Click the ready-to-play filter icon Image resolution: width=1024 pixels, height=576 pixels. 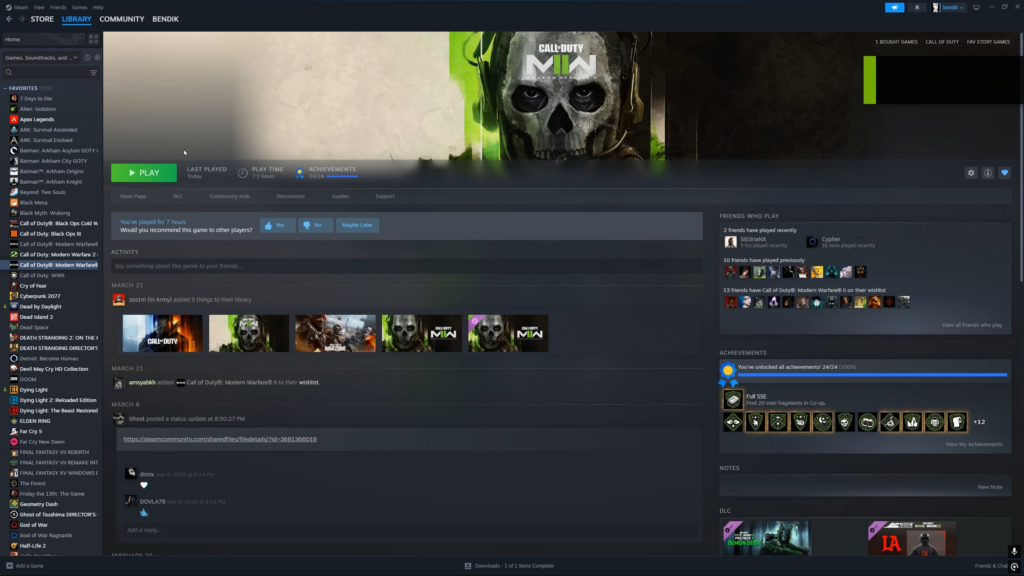pyautogui.click(x=97, y=57)
